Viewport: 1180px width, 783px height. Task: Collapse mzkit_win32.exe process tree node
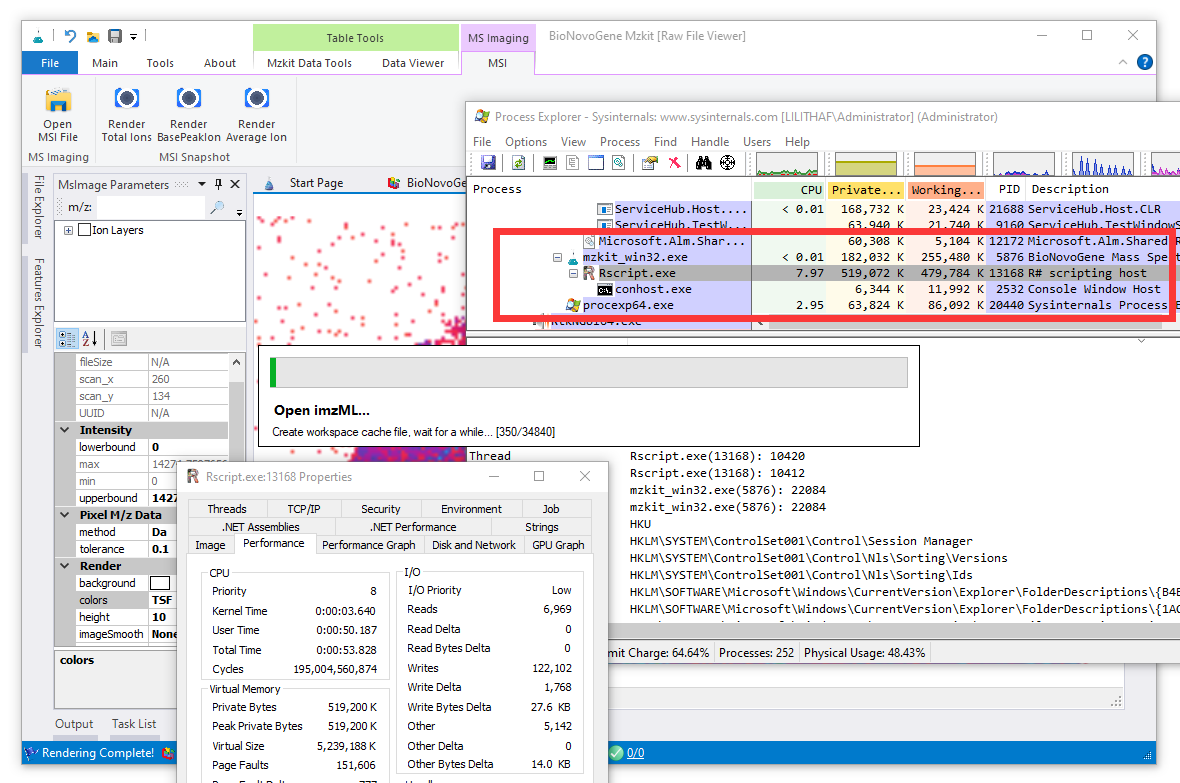557,257
